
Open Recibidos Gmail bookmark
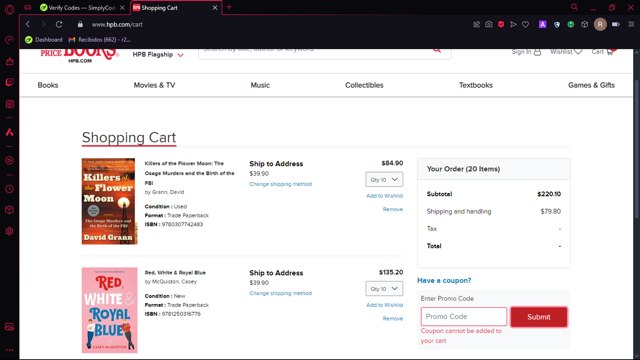(100, 40)
